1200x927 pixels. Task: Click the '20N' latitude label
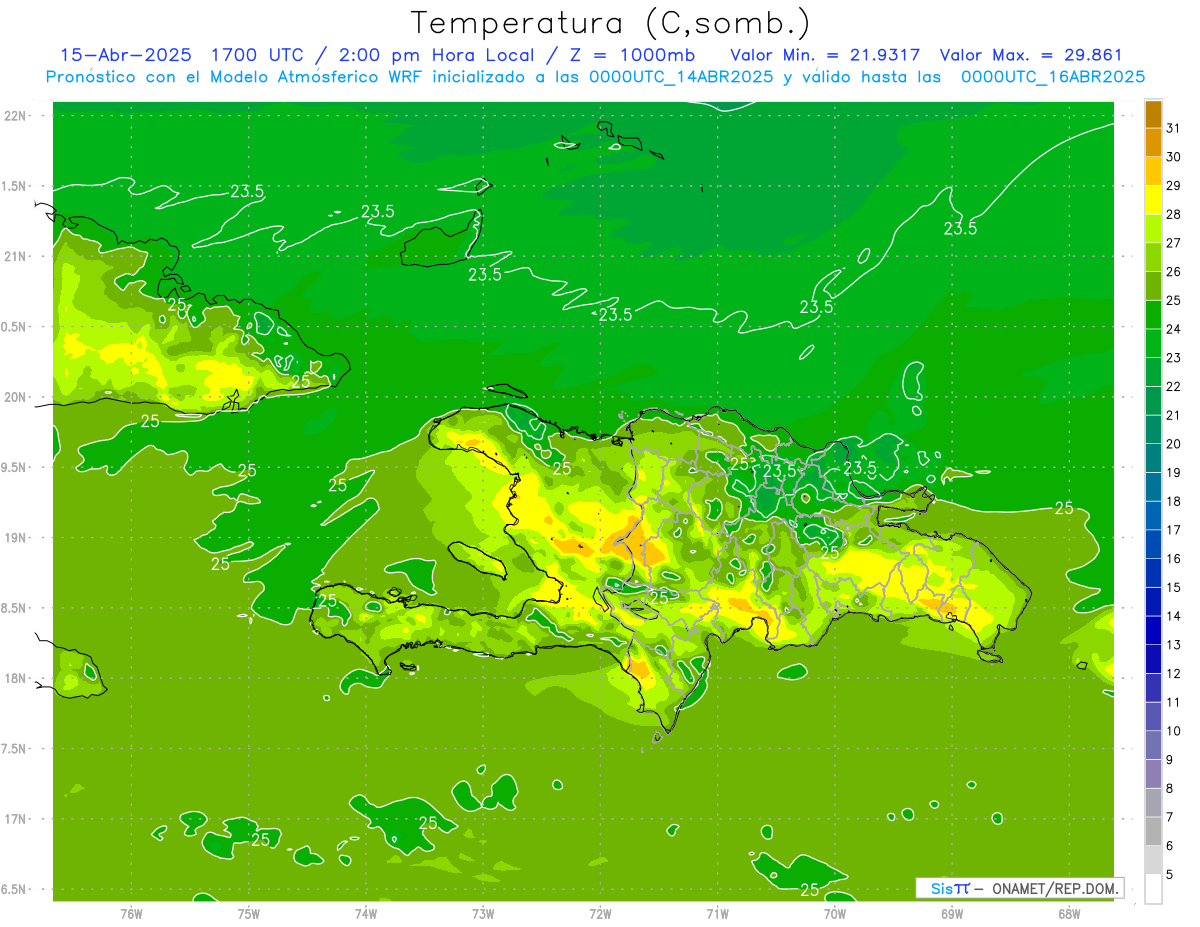(x=17, y=397)
